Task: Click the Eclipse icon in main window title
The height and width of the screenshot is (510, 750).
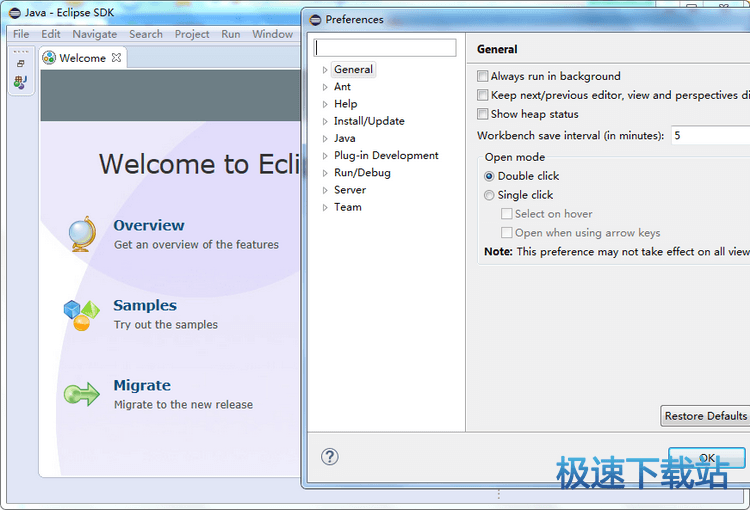Action: click(15, 13)
